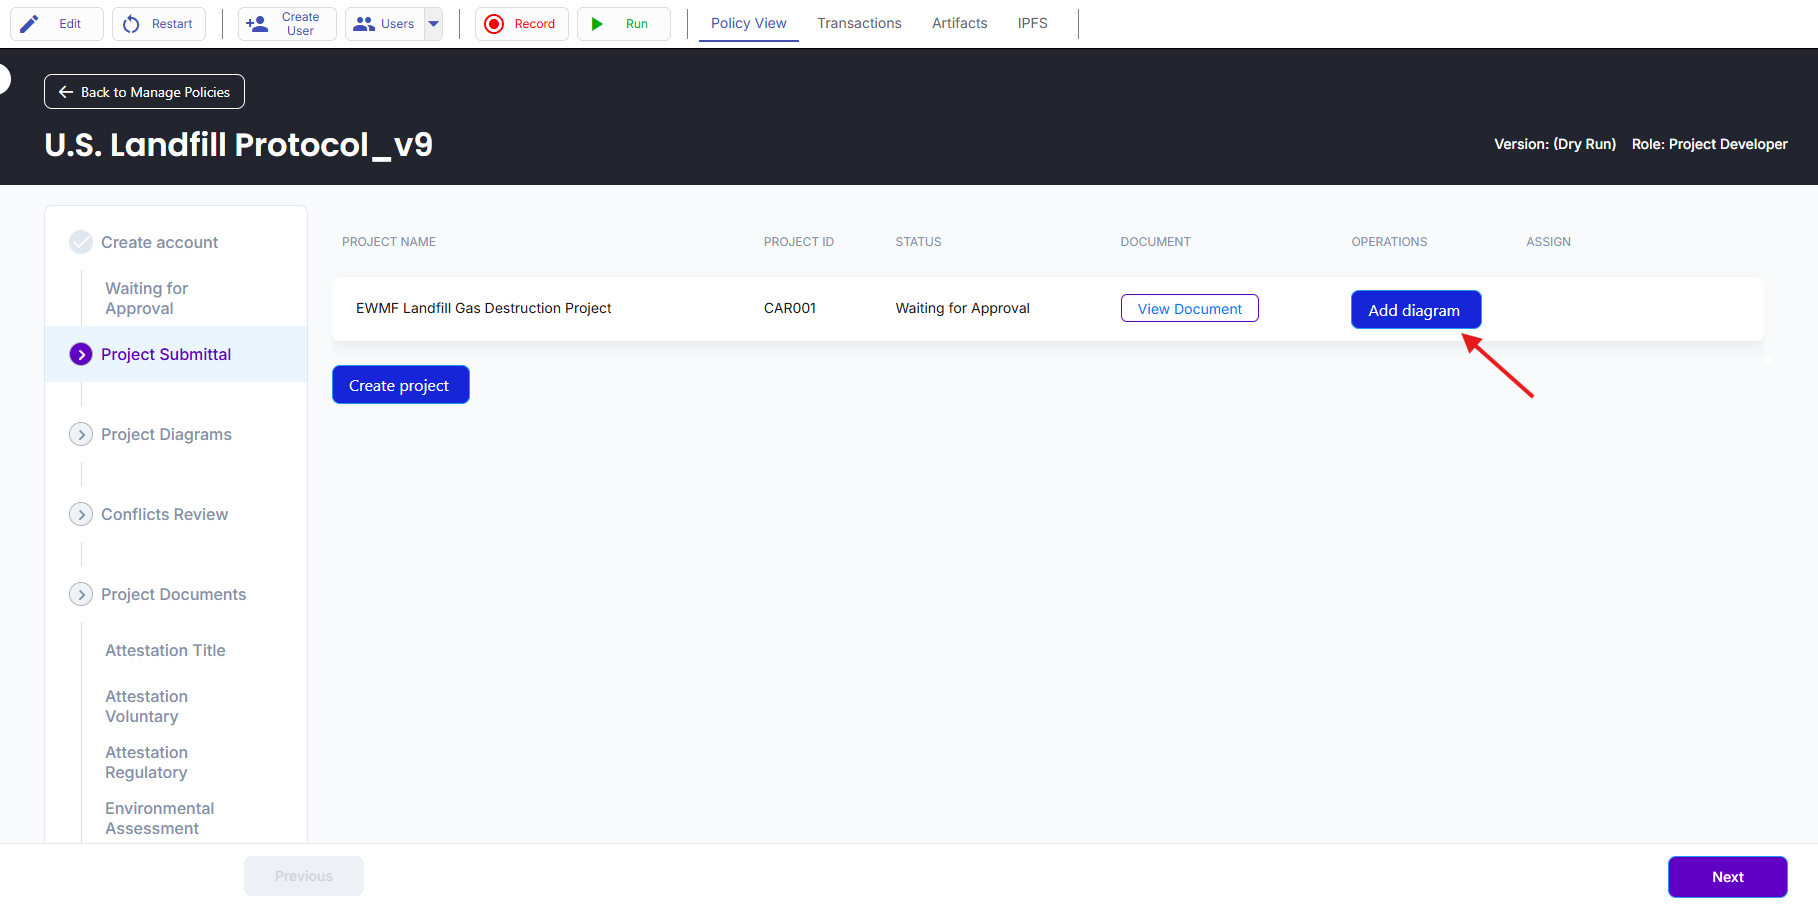
Task: Select Attestation Title in sidebar
Action: pos(165,650)
